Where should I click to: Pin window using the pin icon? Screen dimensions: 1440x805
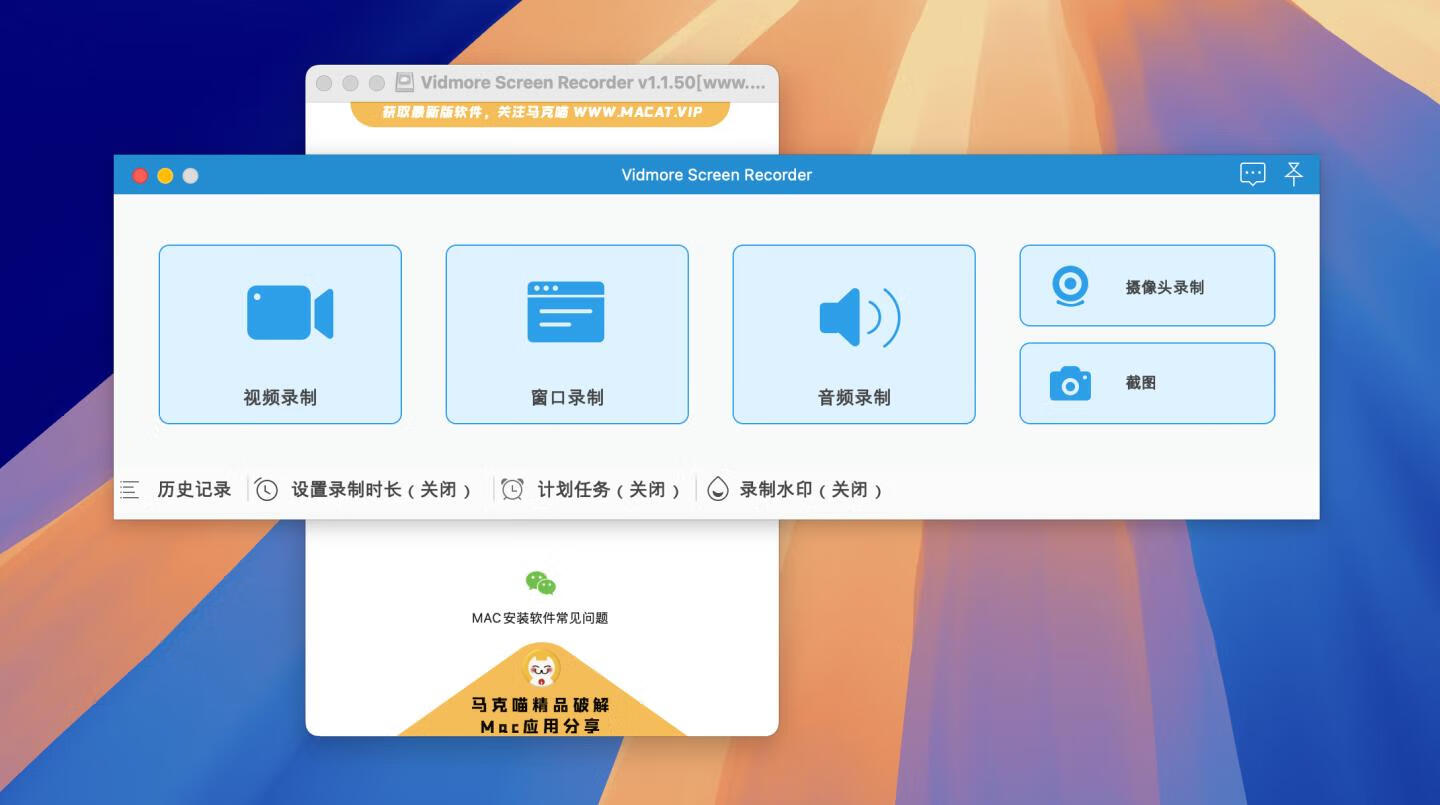tap(1294, 174)
